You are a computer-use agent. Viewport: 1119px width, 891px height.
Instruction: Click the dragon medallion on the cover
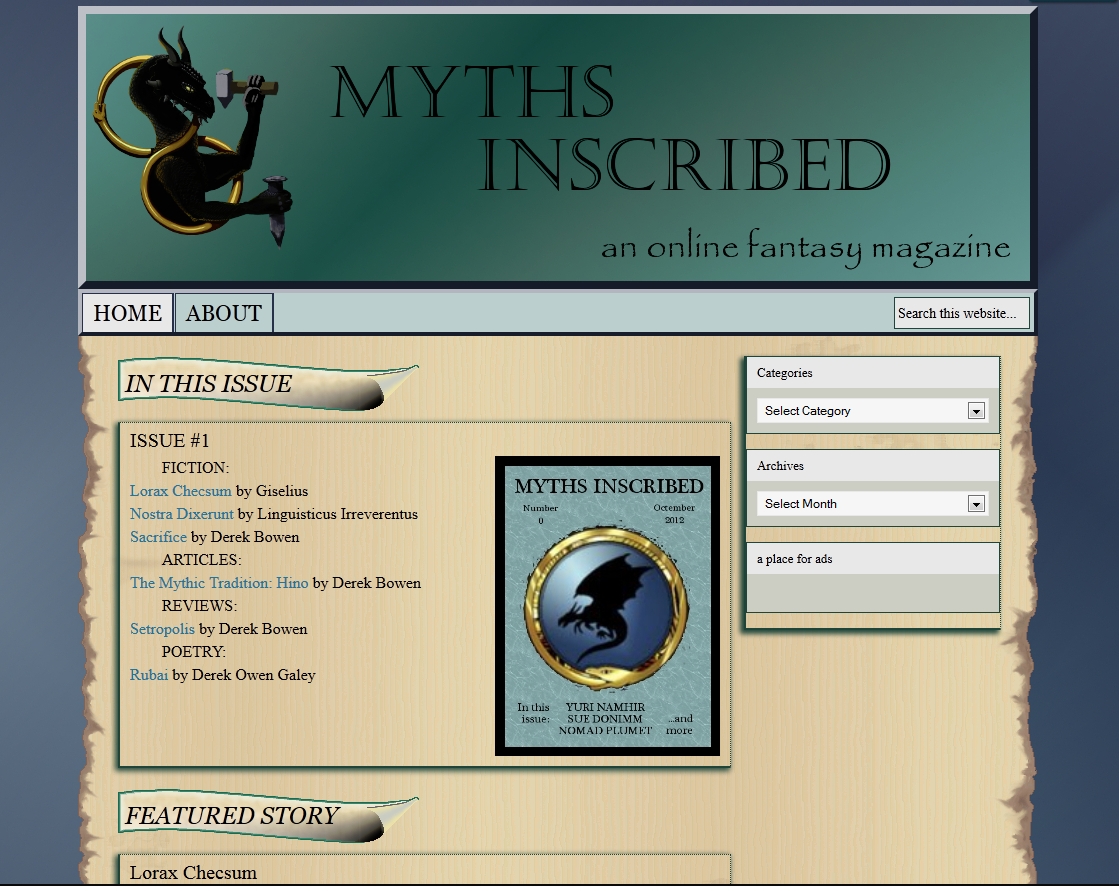607,608
